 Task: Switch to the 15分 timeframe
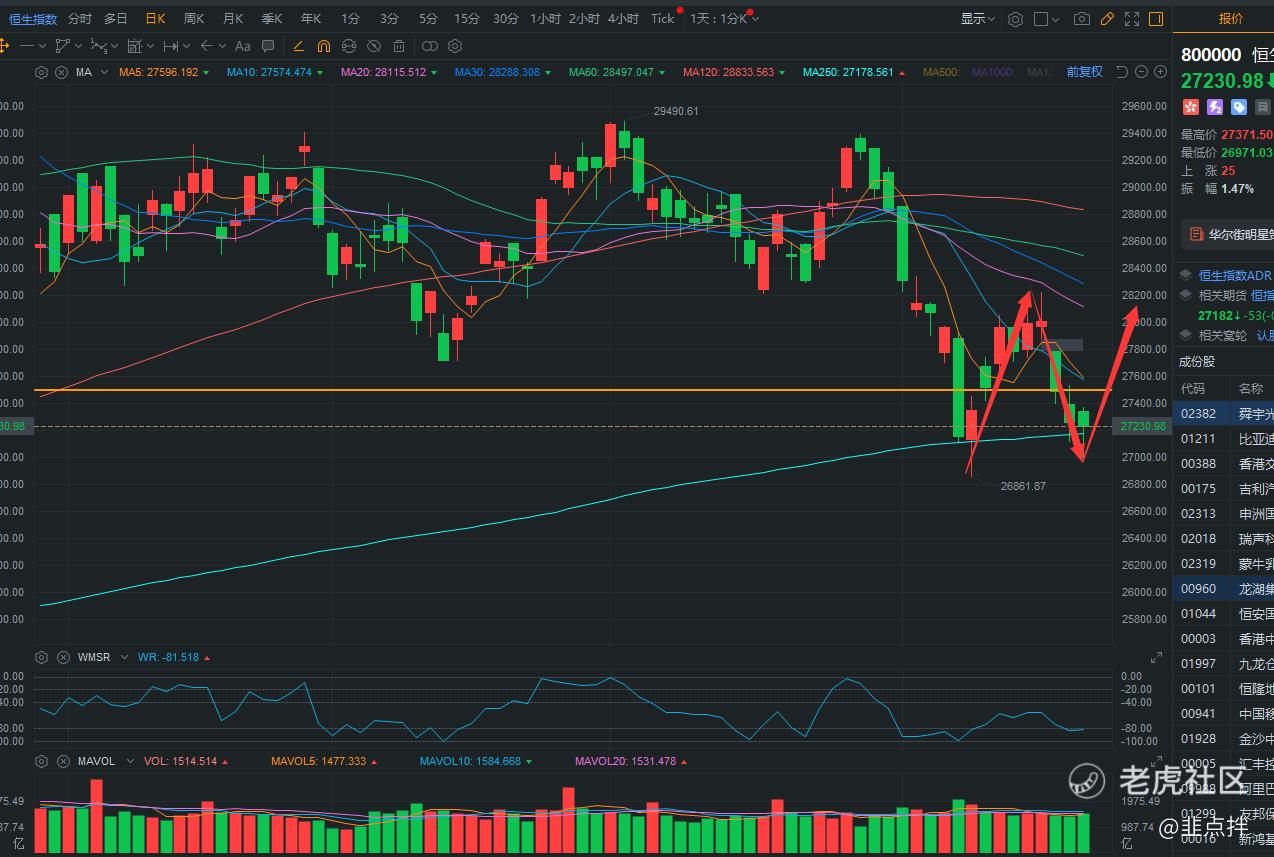[466, 18]
